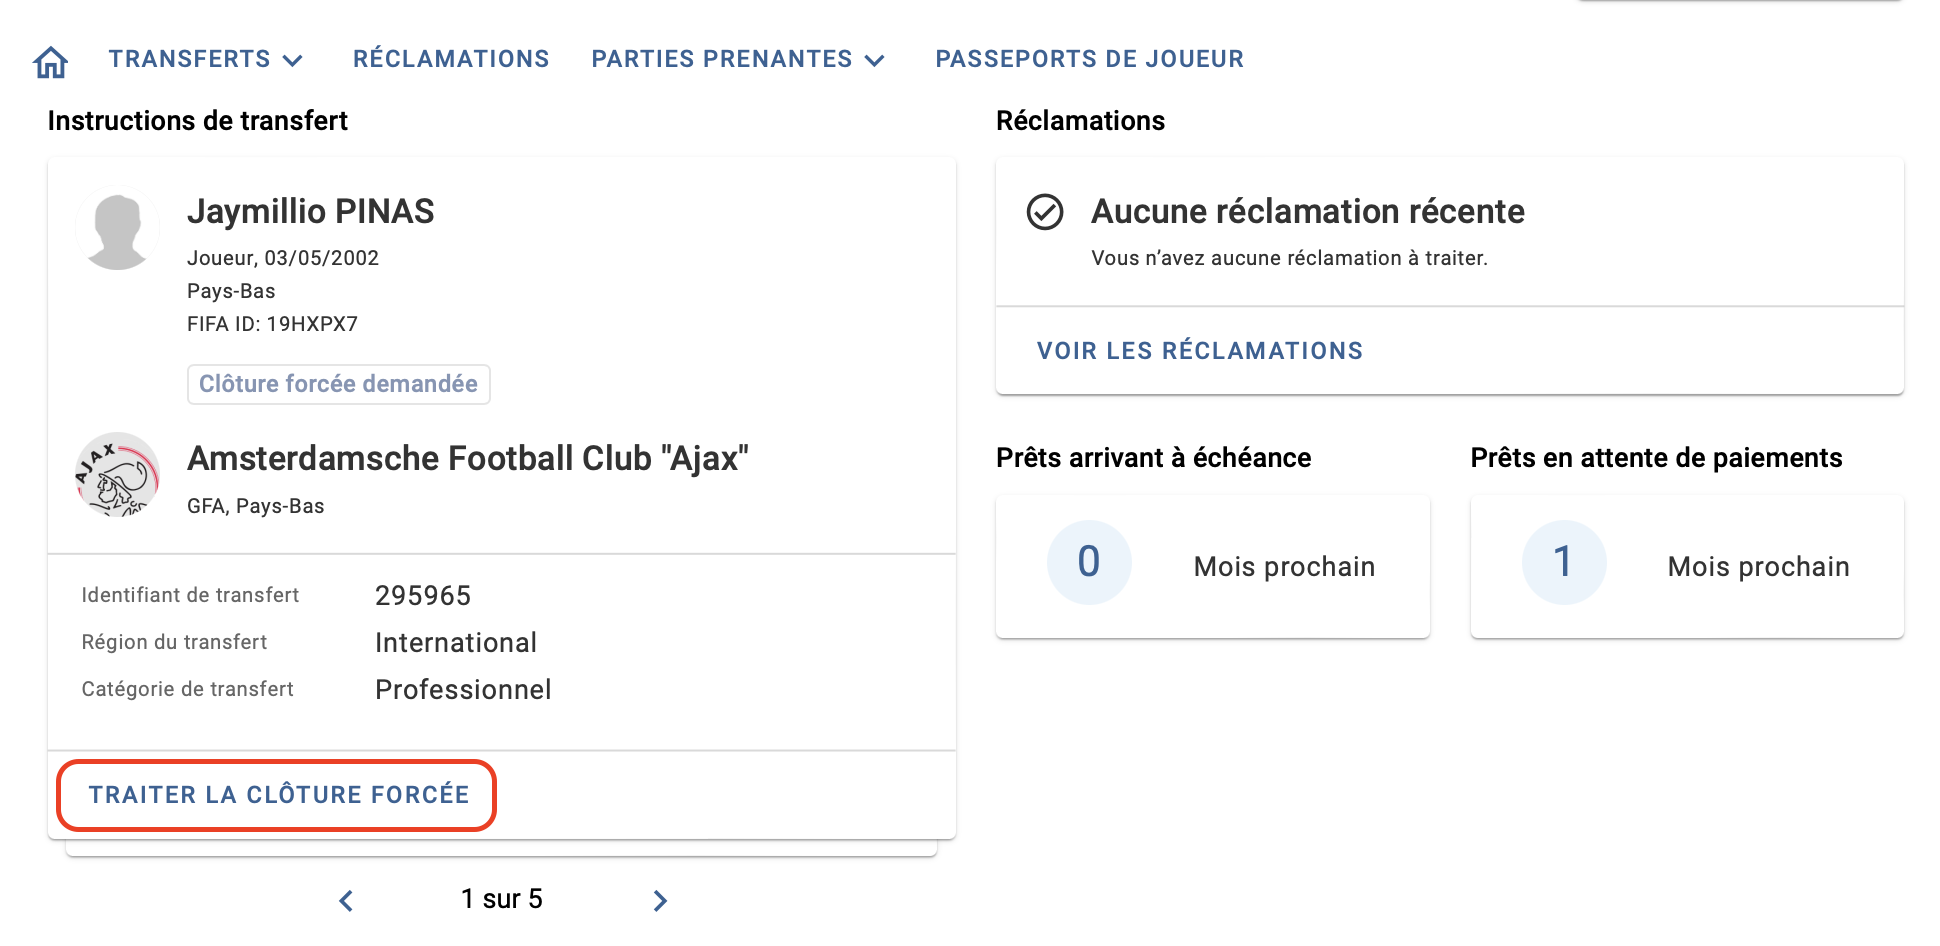
Task: Go to the home page icon
Action: pyautogui.click(x=50, y=62)
